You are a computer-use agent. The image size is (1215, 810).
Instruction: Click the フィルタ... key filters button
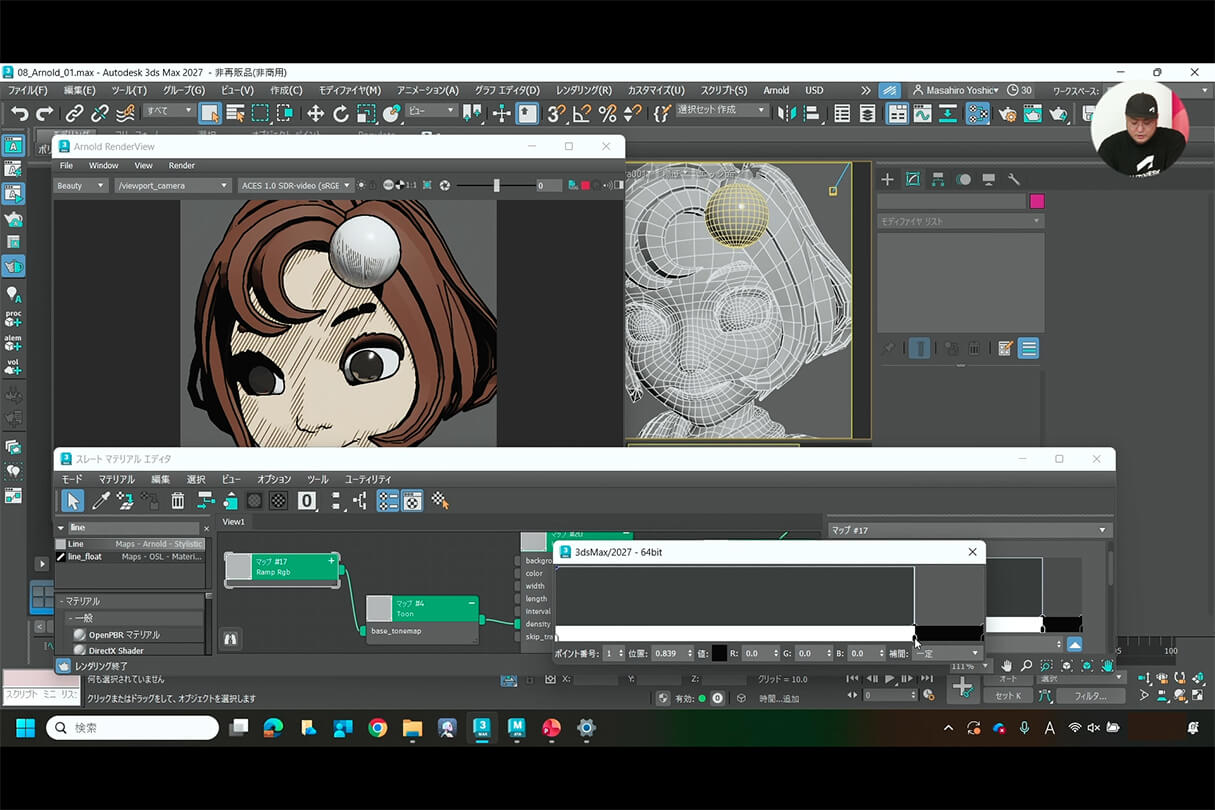[1089, 695]
